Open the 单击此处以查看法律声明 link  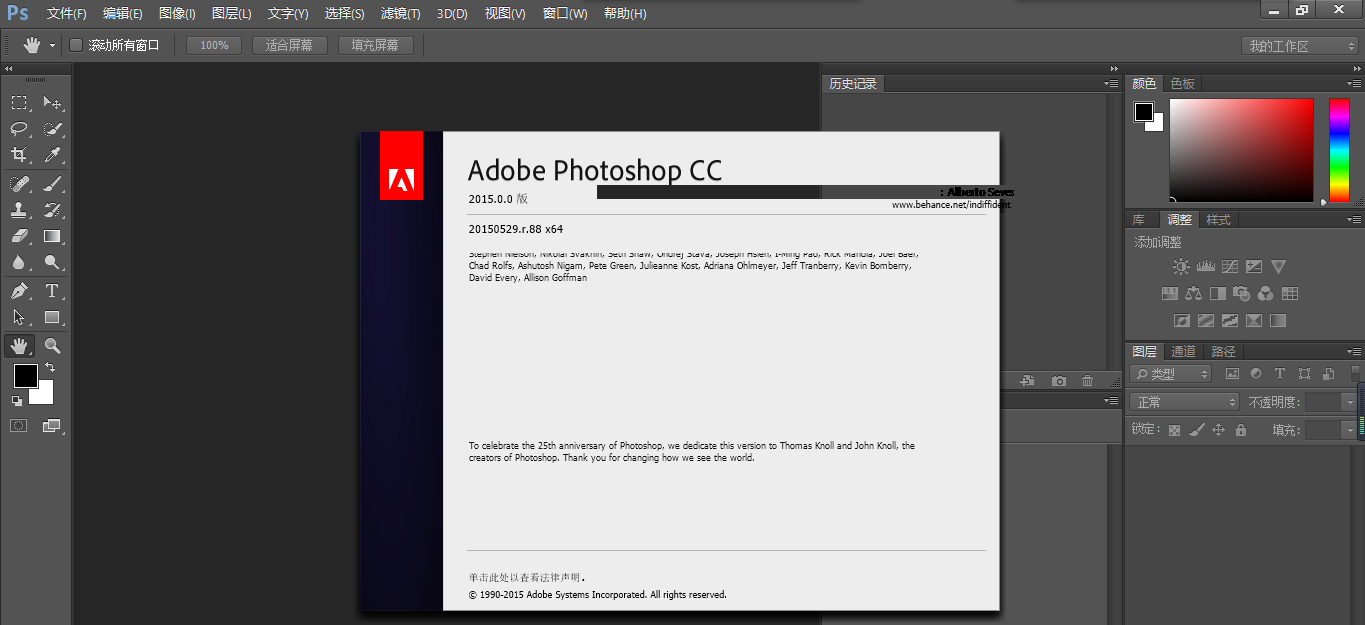pos(526,578)
